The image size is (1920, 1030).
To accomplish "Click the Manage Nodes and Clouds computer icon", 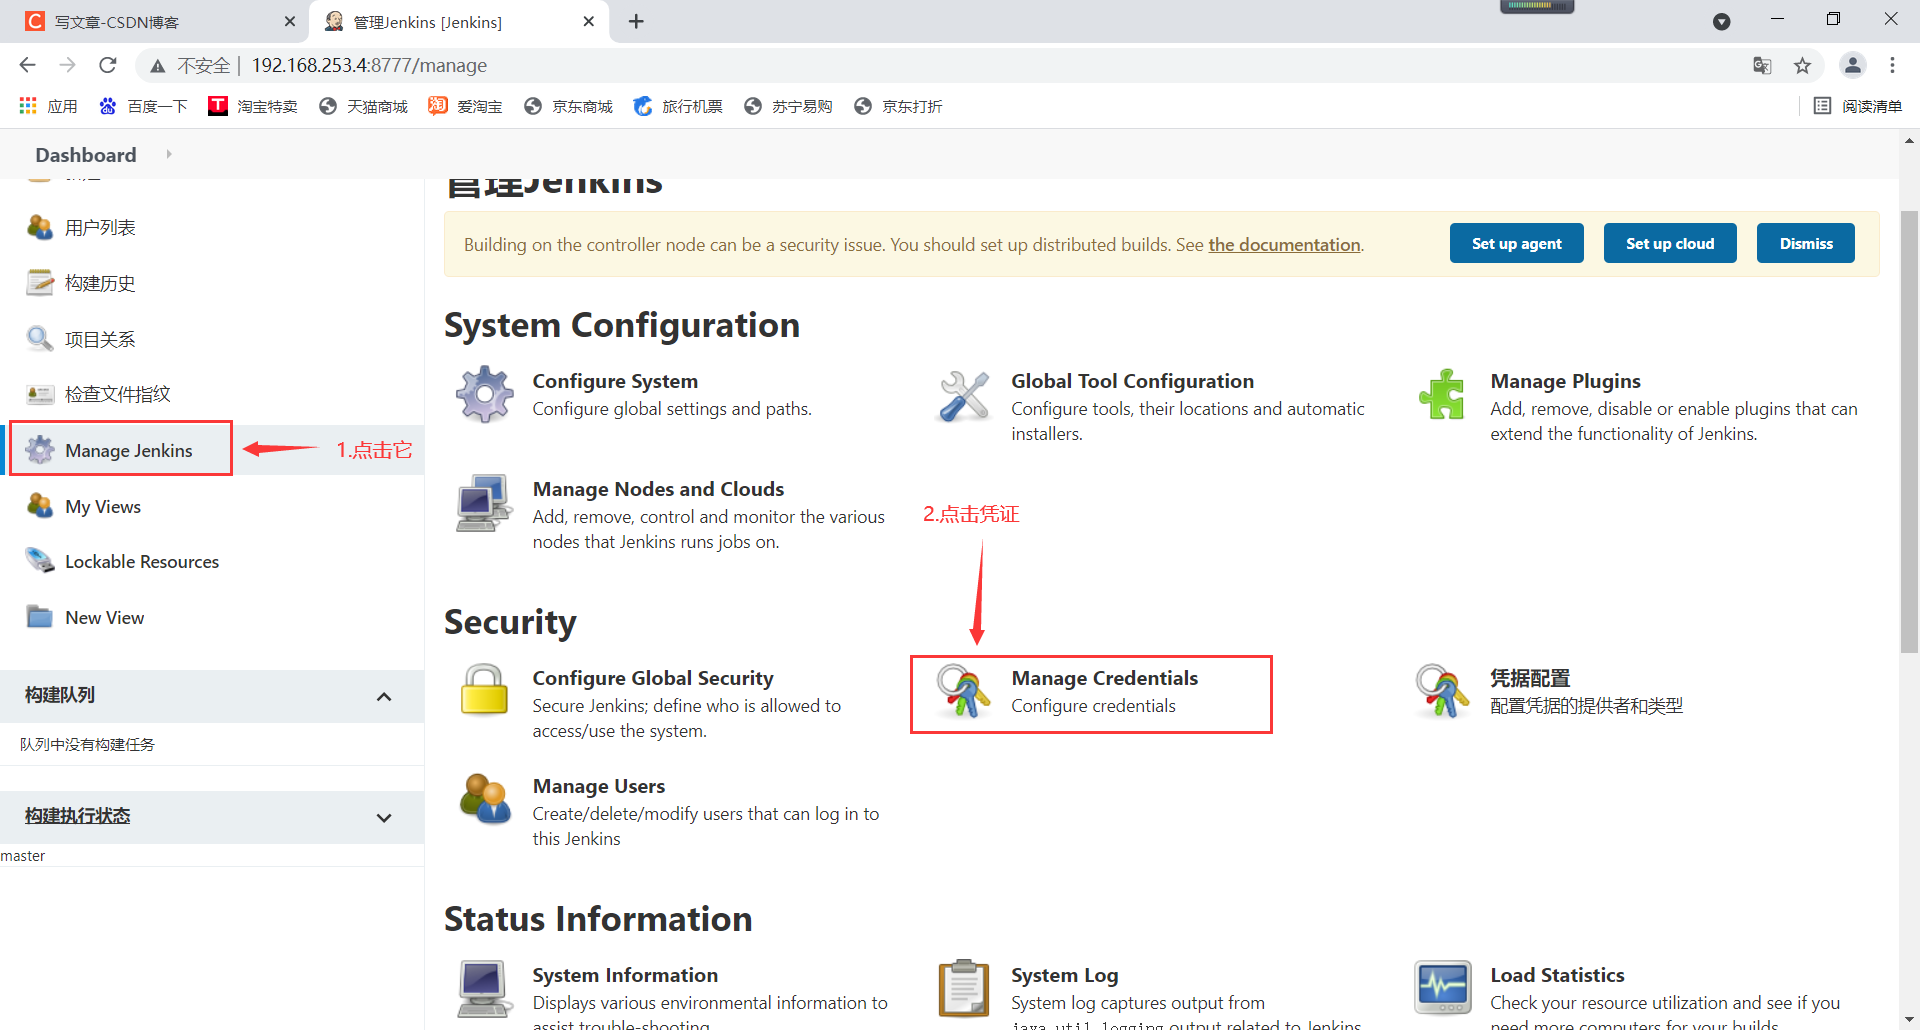I will click(484, 502).
